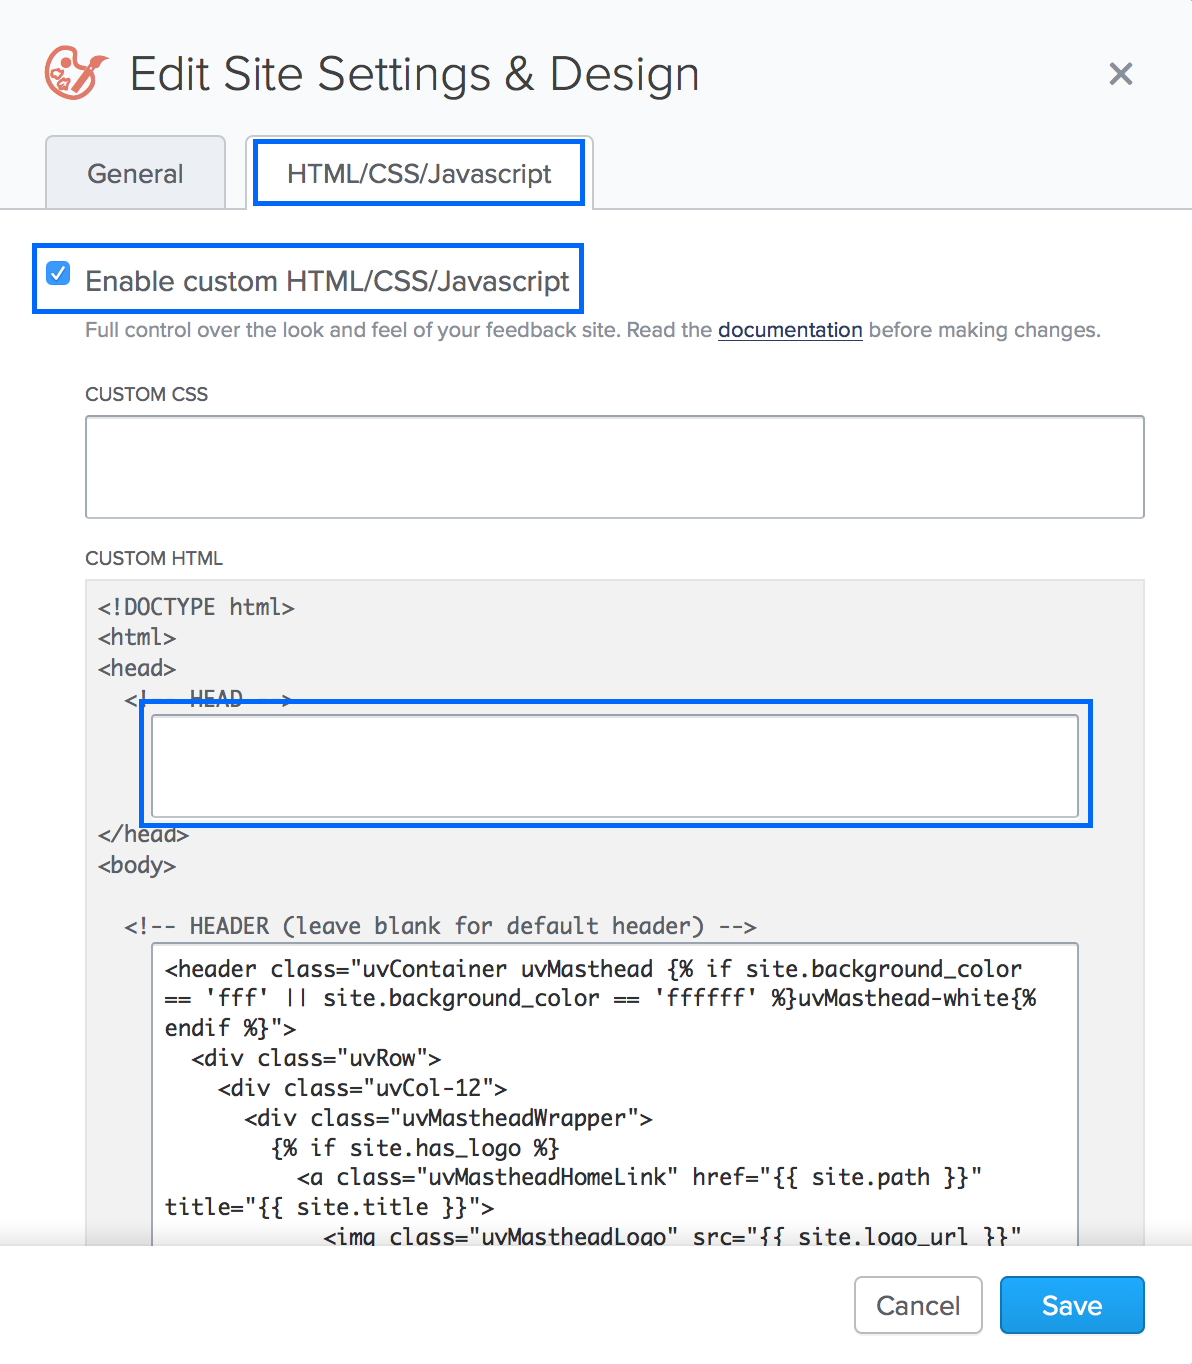Click the HEADER leave blank comment line
The height and width of the screenshot is (1364, 1192).
[440, 926]
